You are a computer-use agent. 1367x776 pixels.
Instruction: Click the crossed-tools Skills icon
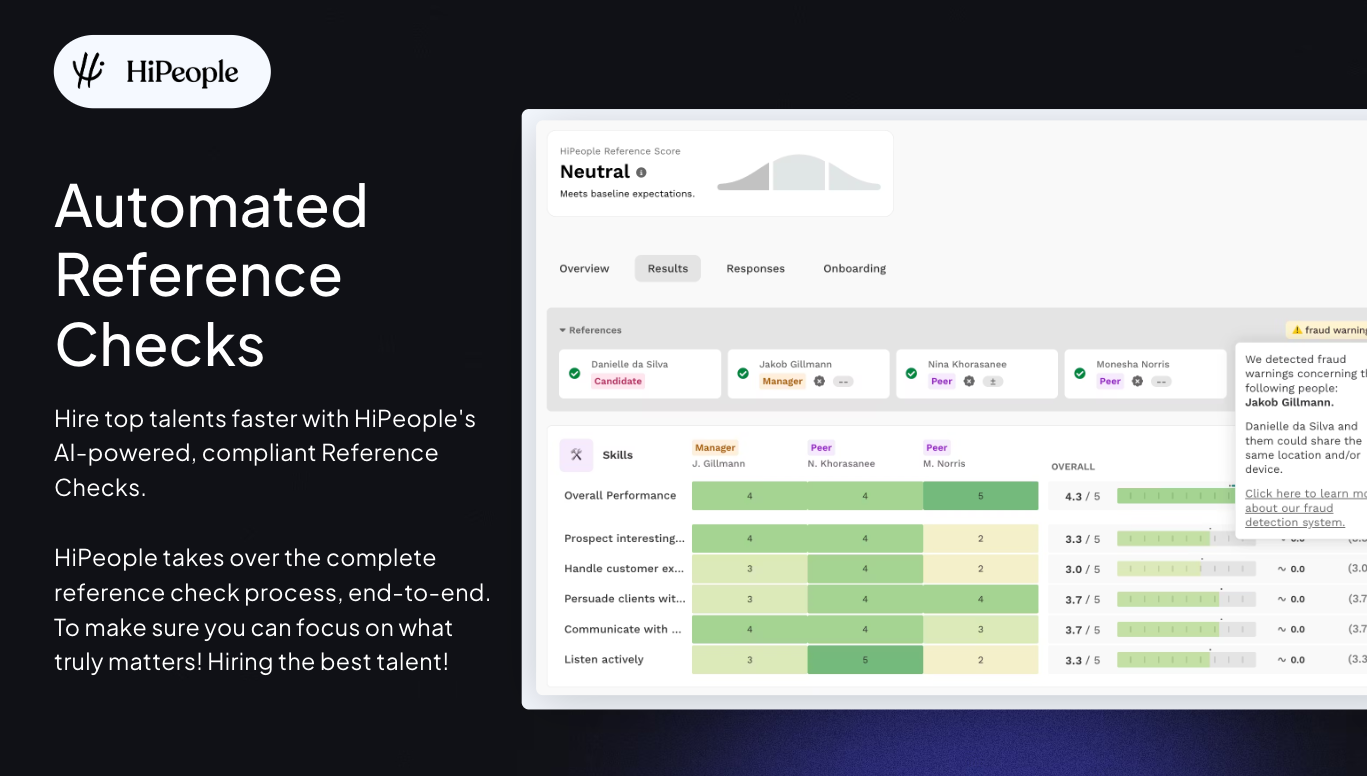point(576,454)
